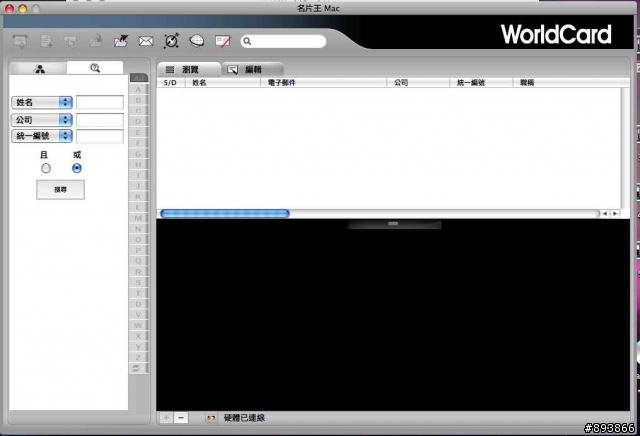
Task: Click the text field beside 公司
Action: (x=100, y=120)
